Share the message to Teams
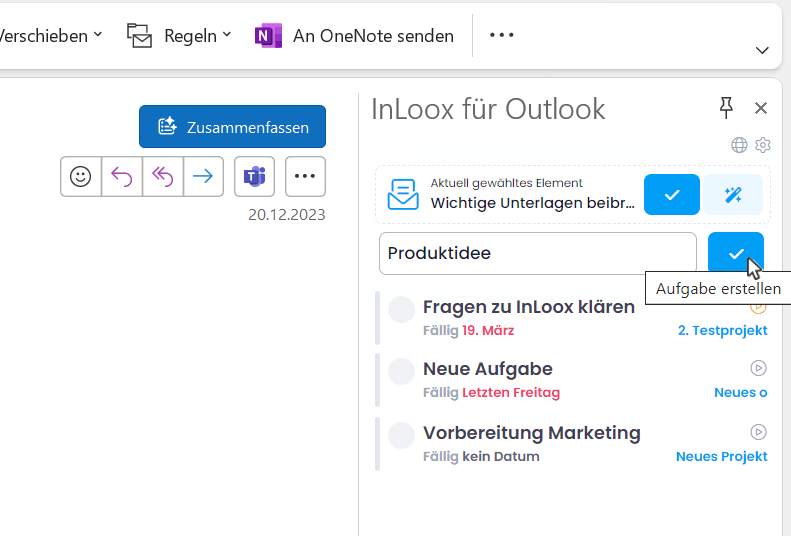 coord(254,176)
